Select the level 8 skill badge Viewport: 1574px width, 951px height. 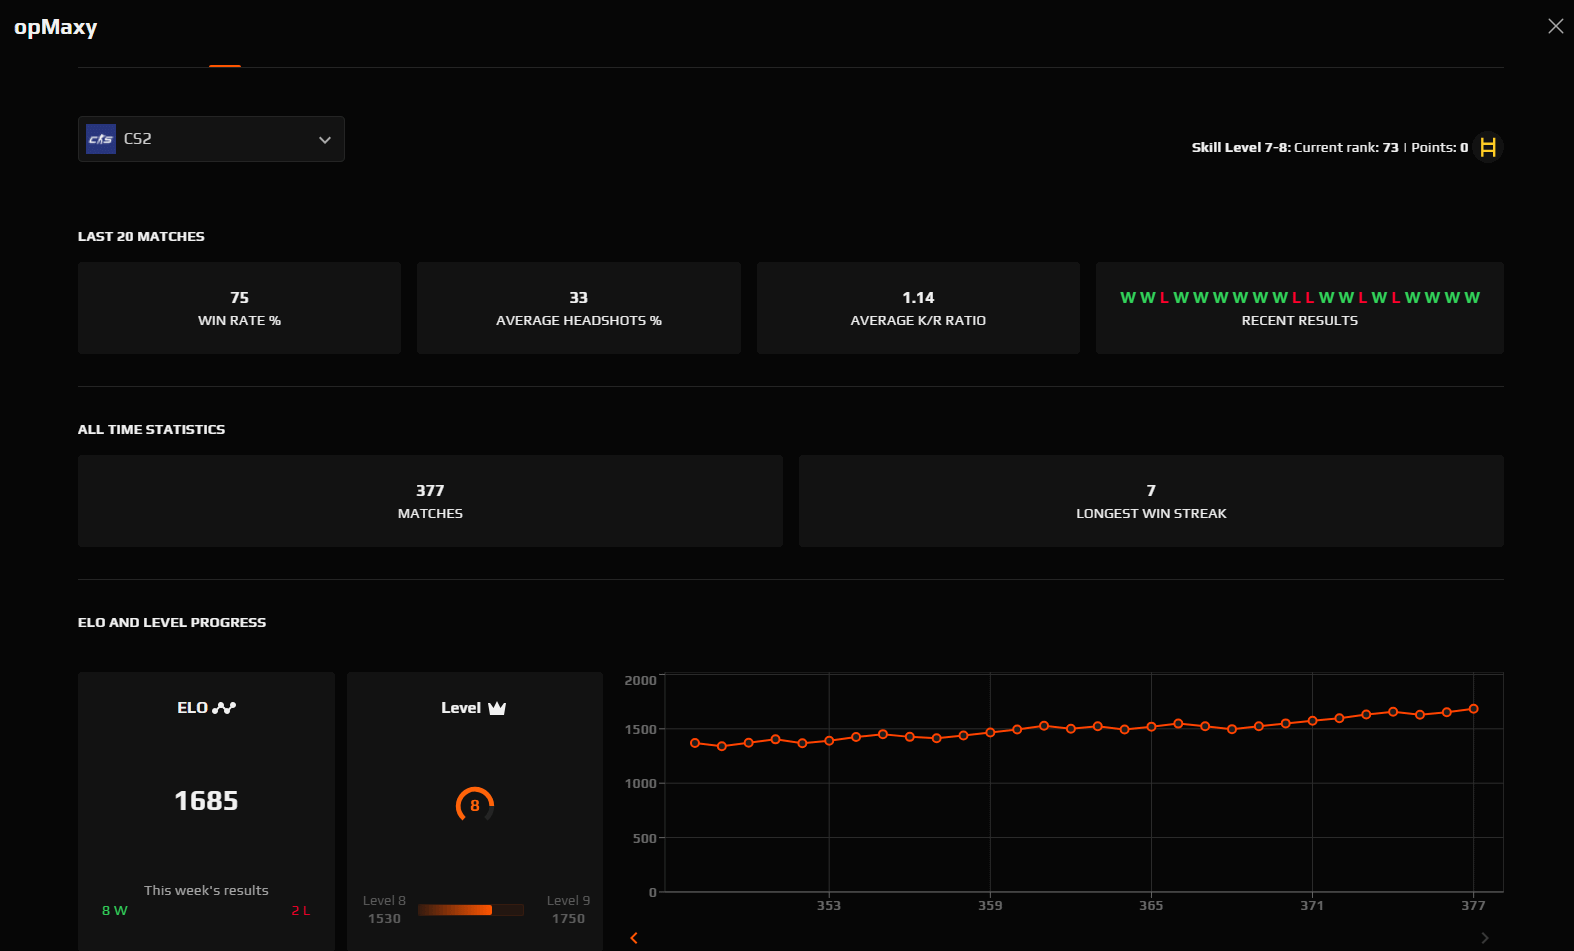click(x=475, y=805)
